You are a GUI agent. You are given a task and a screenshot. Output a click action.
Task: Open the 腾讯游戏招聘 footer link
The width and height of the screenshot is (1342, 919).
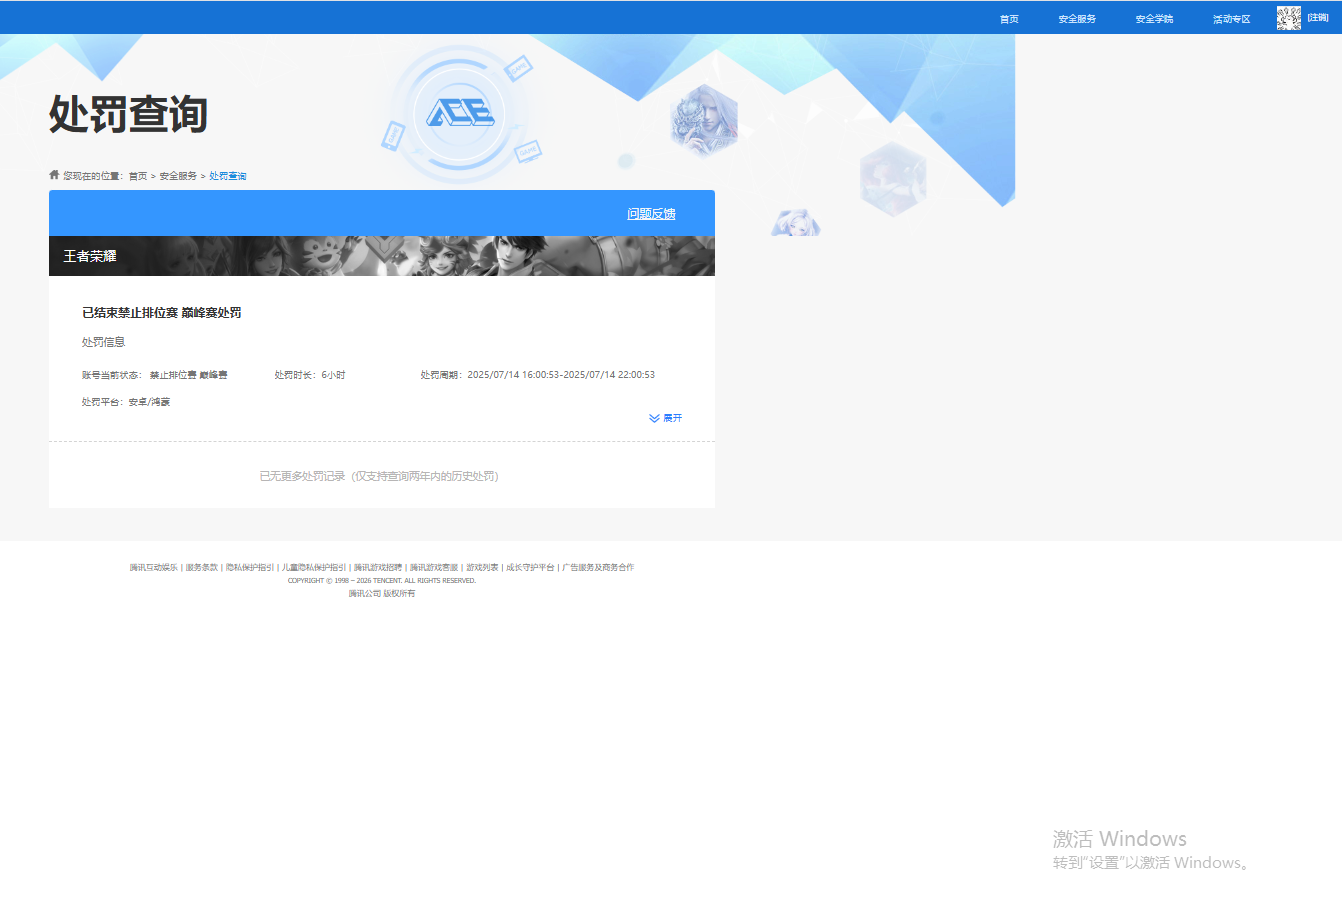point(377,568)
